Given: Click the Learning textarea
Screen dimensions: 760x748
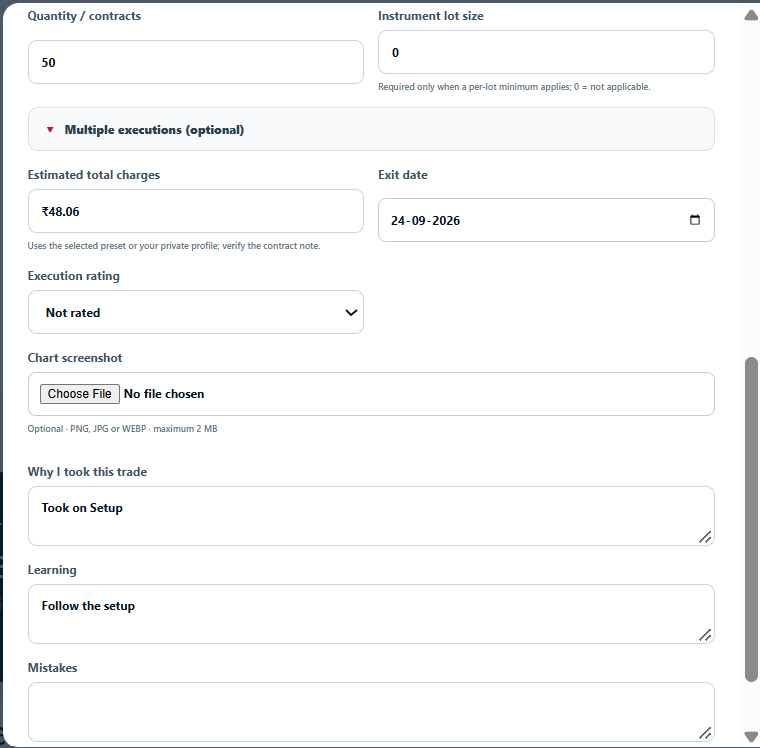Looking at the screenshot, I should (371, 614).
